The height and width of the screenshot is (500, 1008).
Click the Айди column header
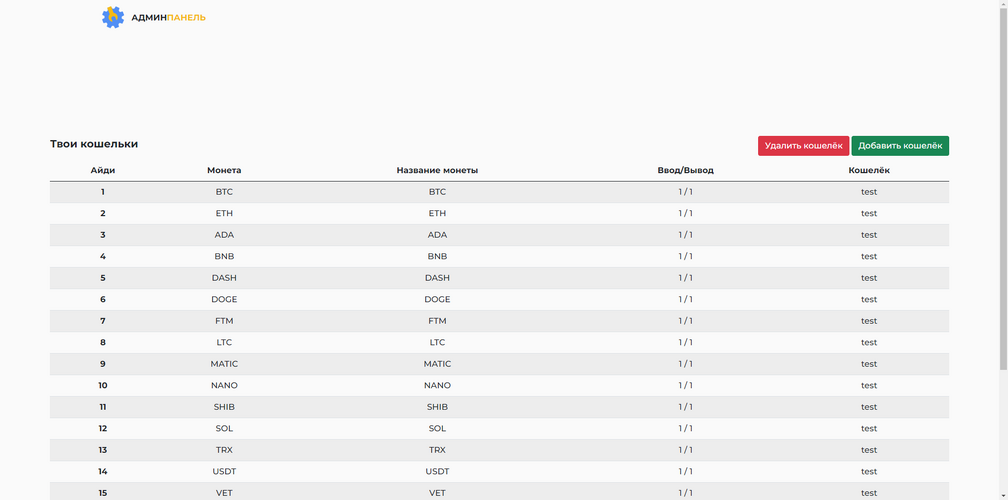click(x=102, y=170)
